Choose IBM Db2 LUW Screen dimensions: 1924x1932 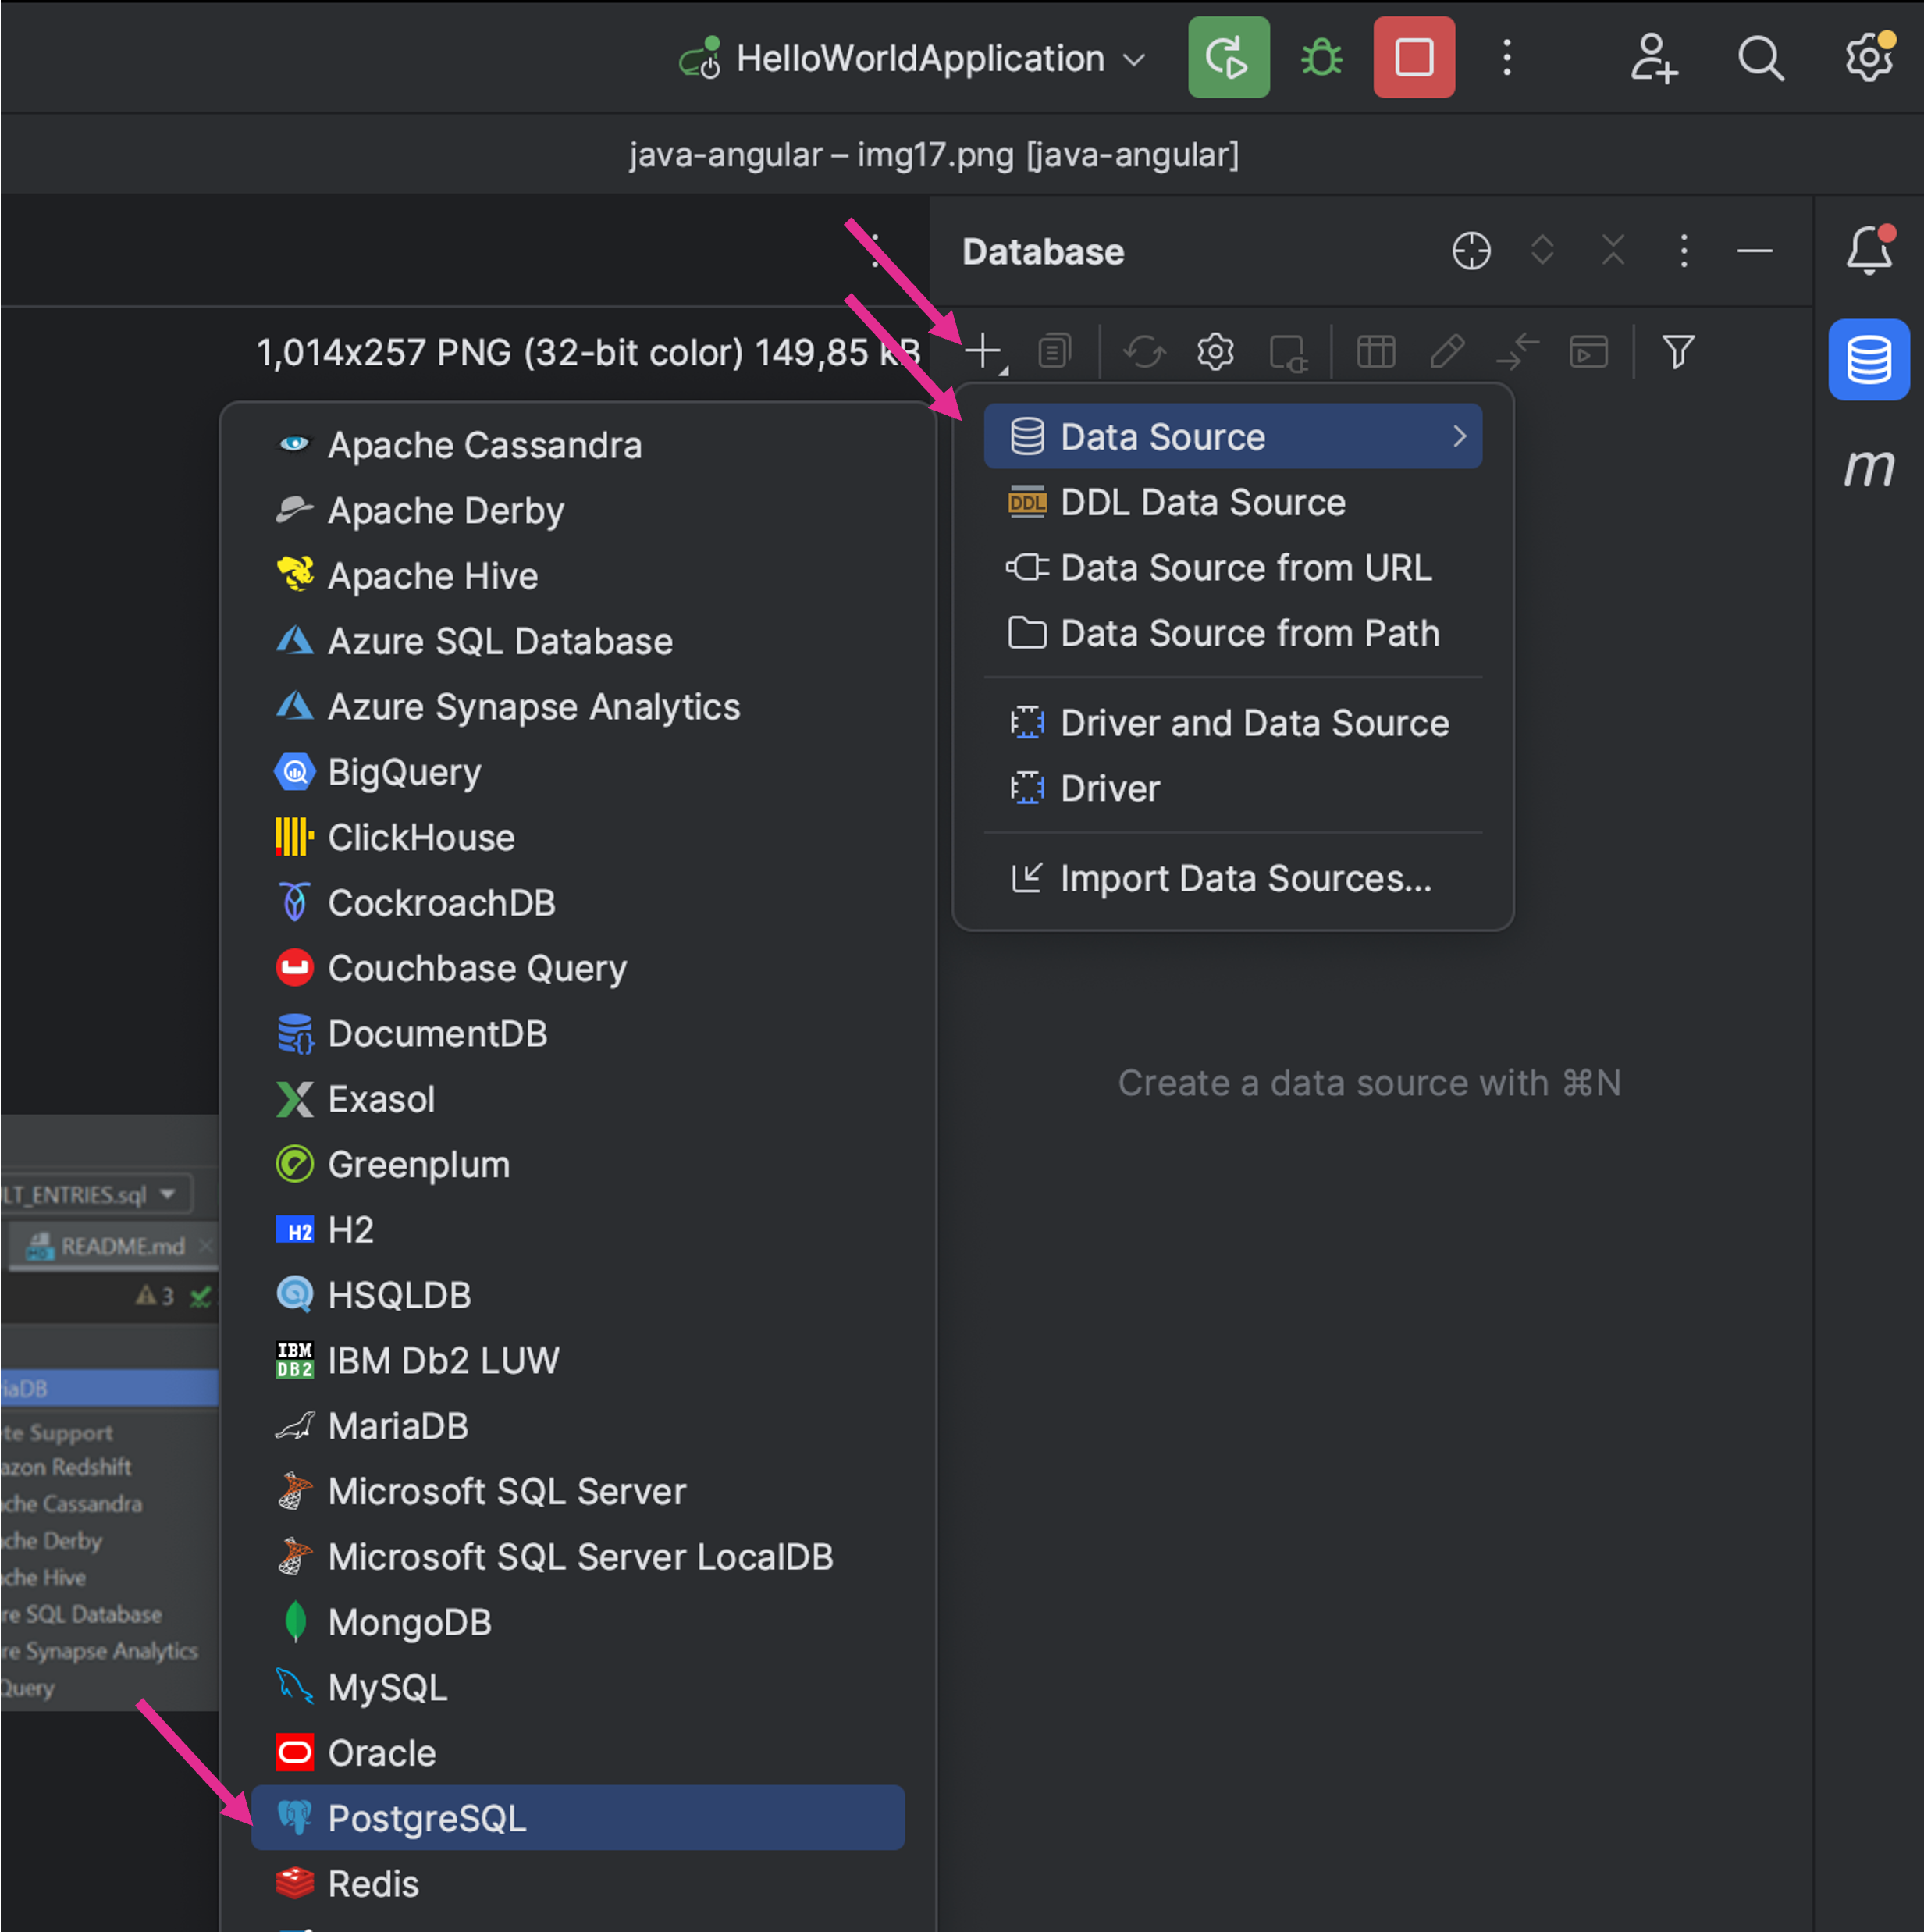578,1360
